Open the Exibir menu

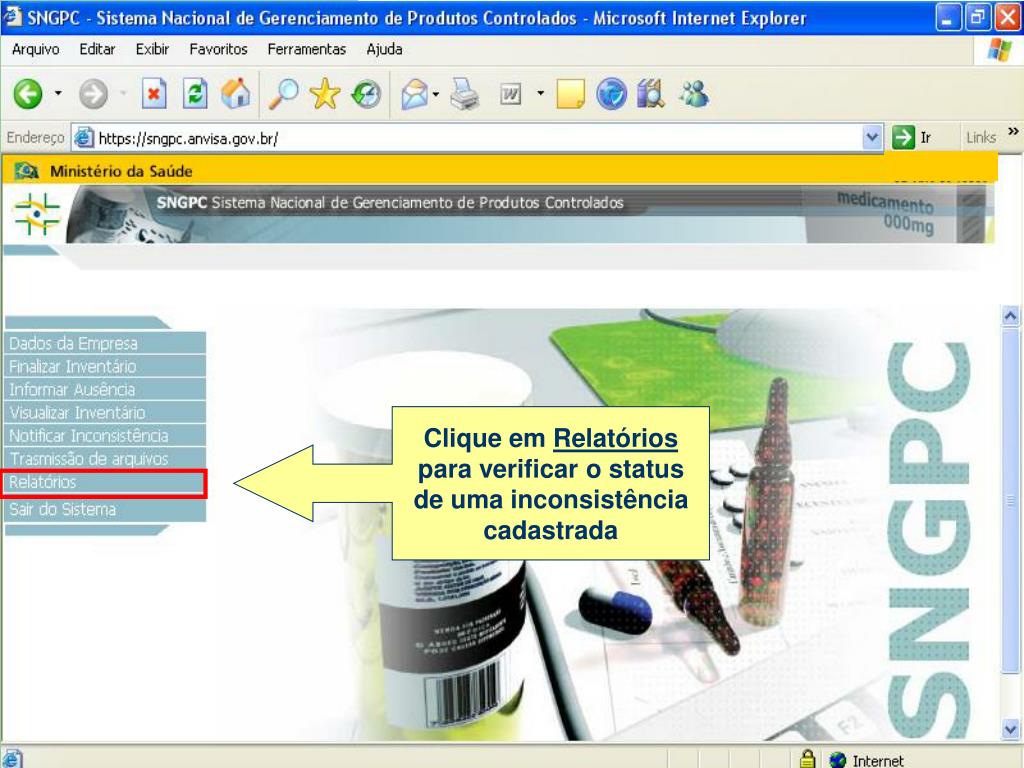(x=152, y=50)
